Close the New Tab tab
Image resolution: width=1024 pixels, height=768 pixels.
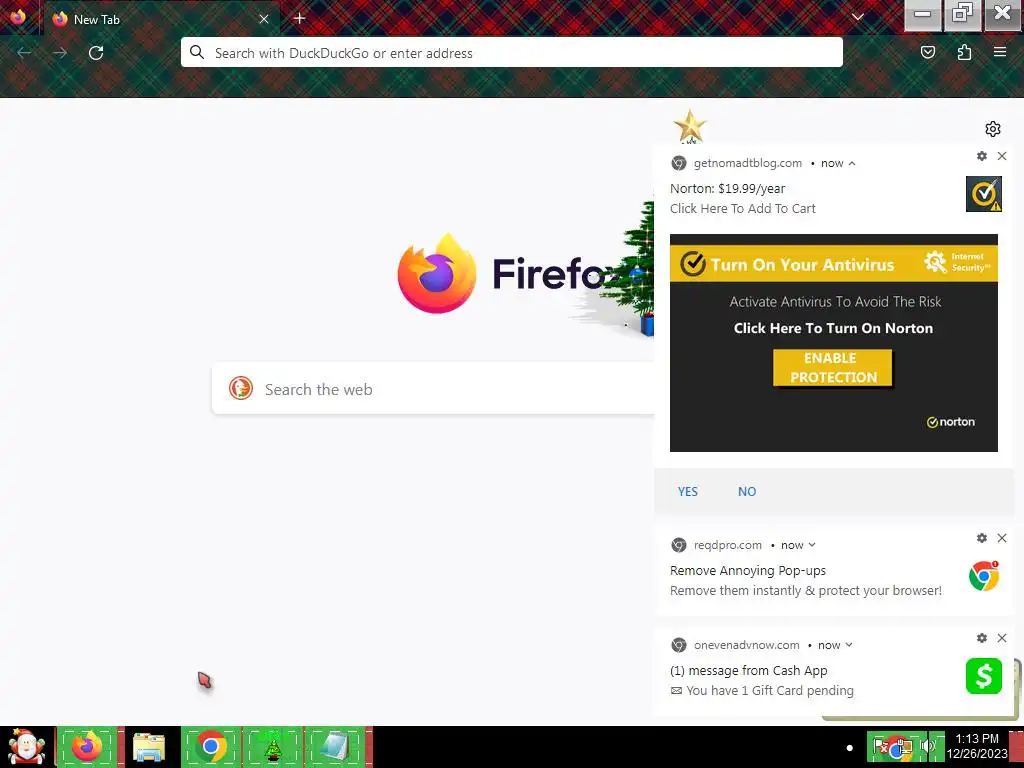click(x=264, y=19)
